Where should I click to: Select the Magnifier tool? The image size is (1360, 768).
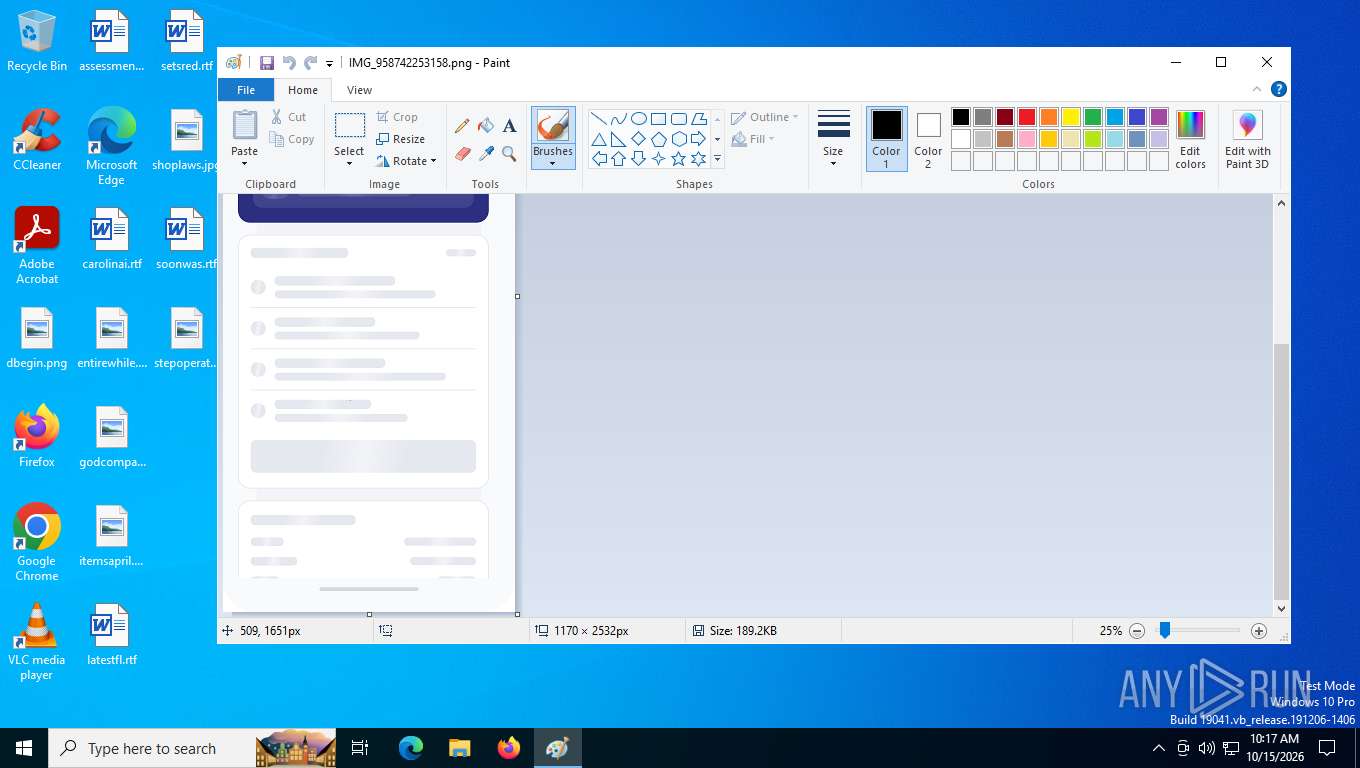(x=509, y=154)
